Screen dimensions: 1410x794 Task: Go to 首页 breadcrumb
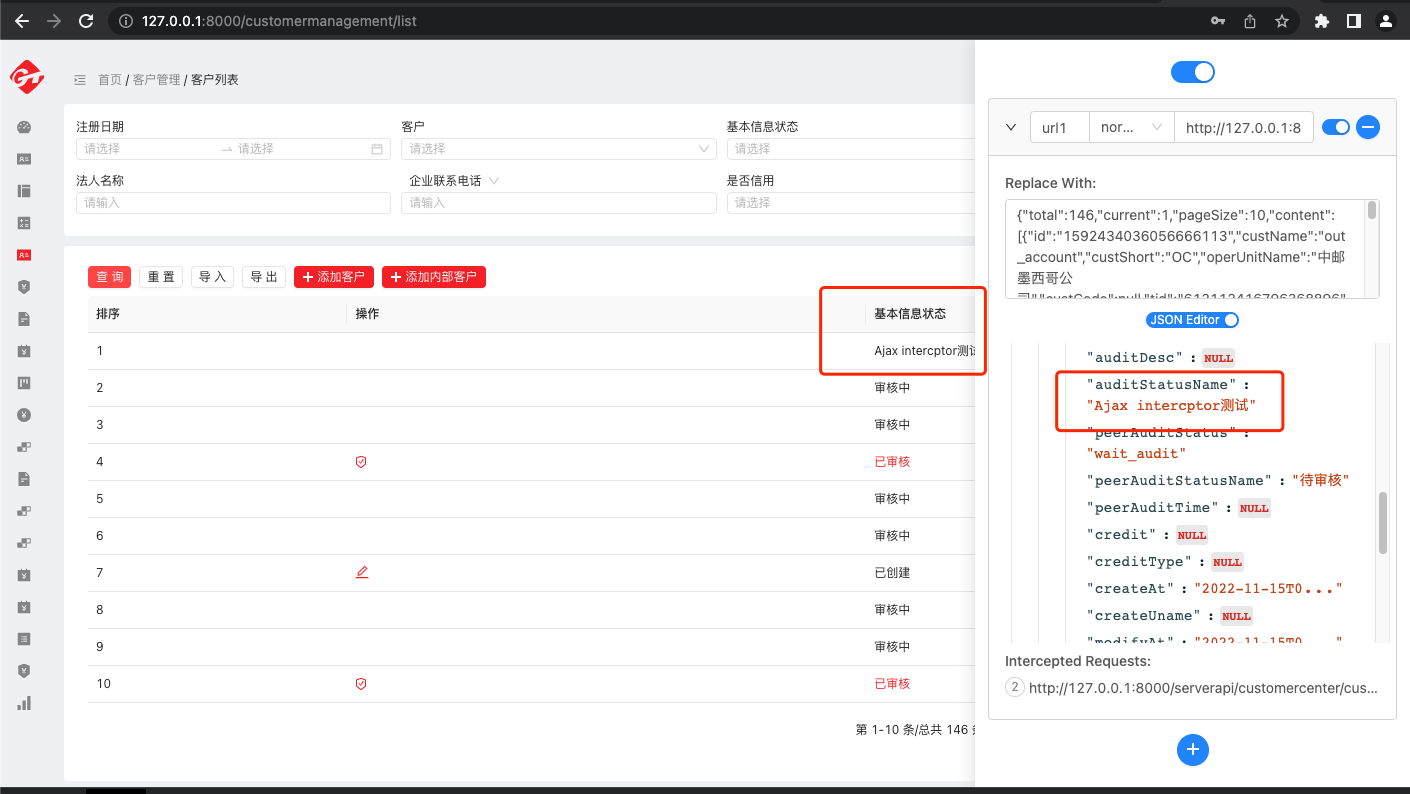pos(109,80)
